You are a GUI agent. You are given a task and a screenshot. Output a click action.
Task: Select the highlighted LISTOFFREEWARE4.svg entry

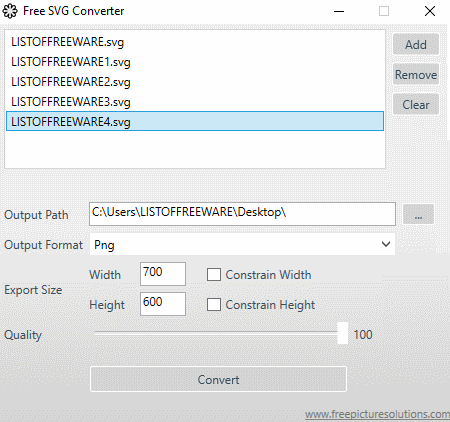pyautogui.click(x=195, y=121)
